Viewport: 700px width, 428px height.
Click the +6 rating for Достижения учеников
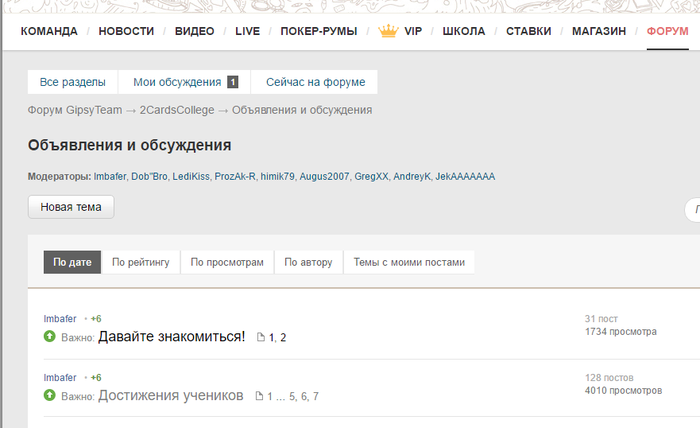coord(96,378)
